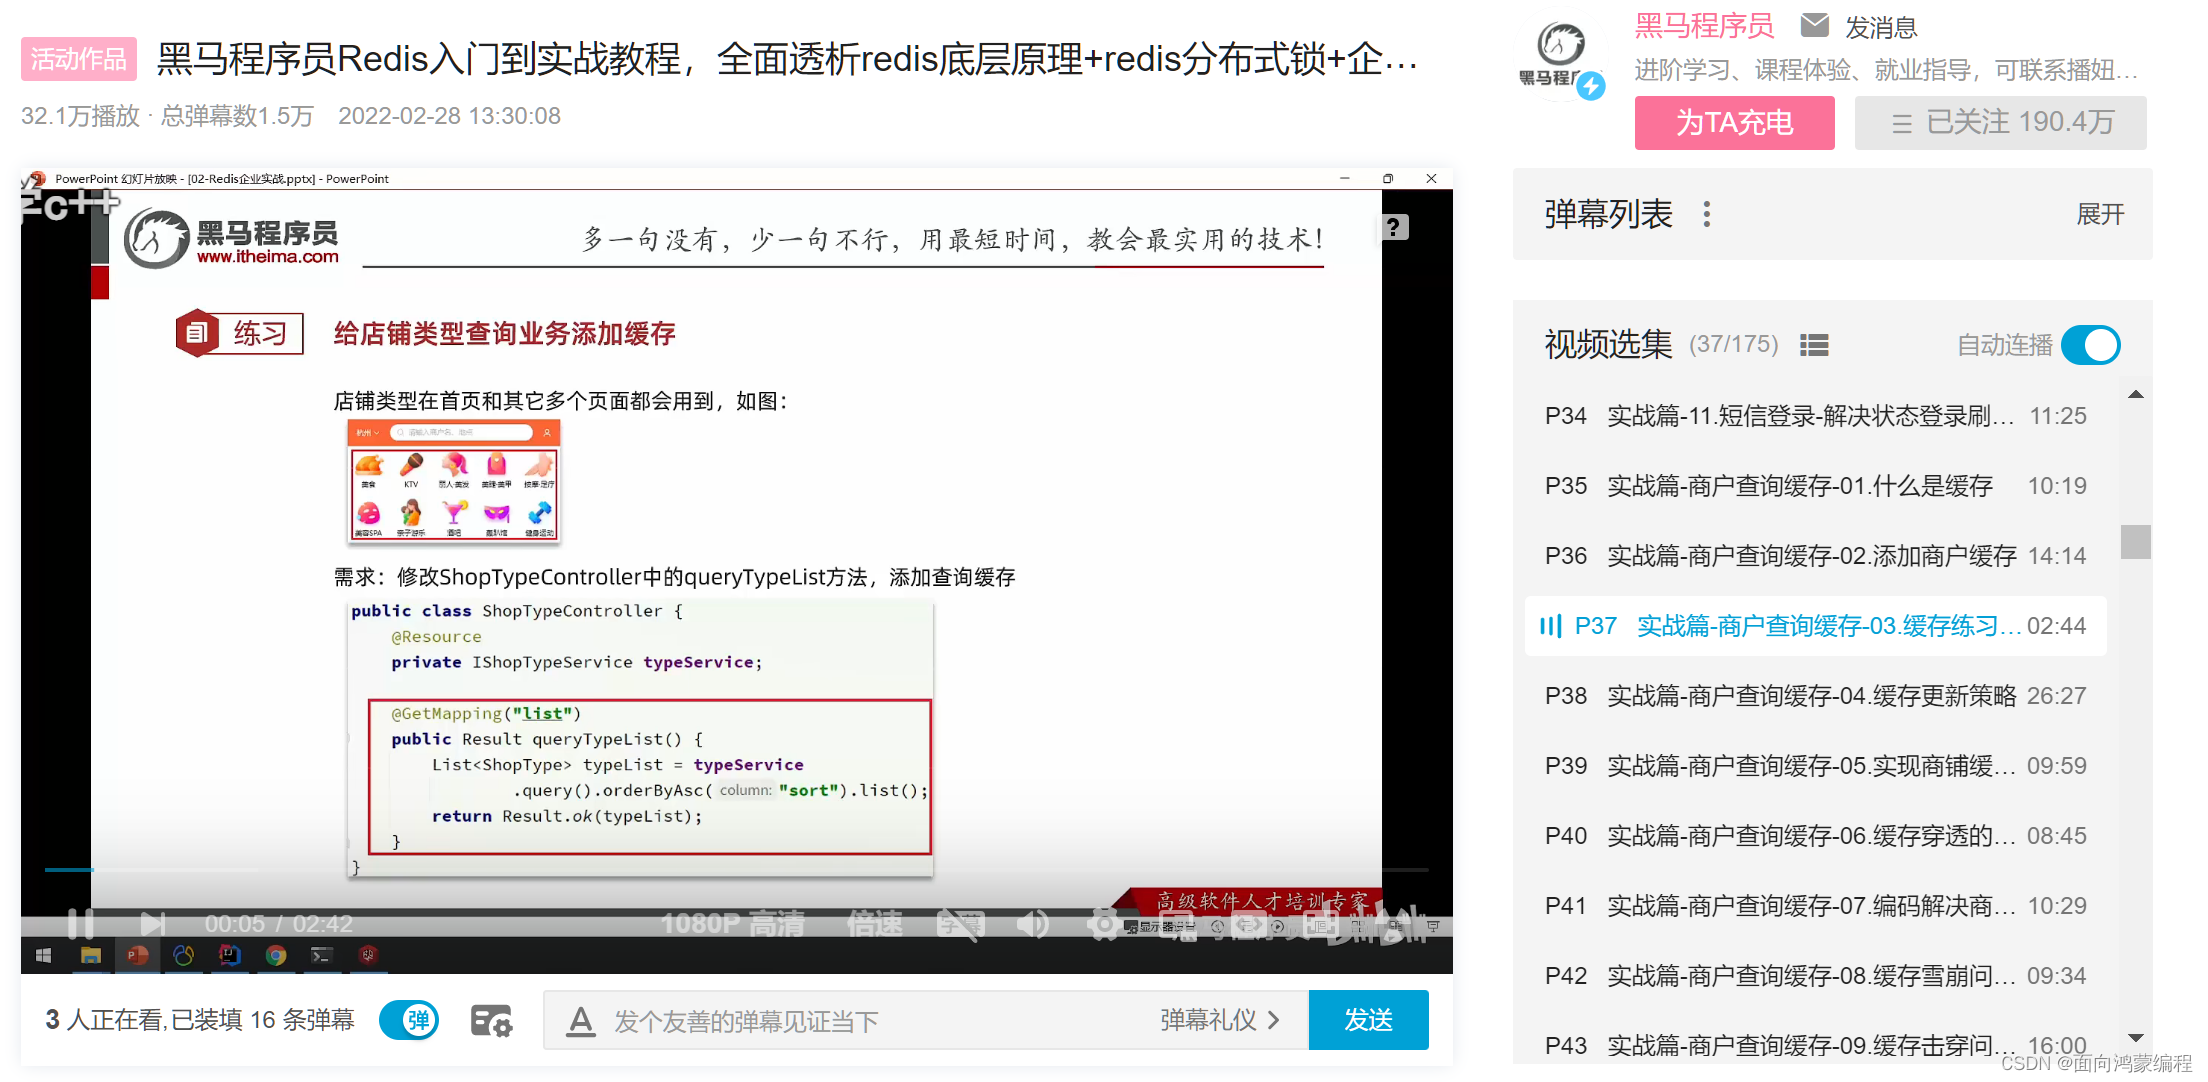Click the store category thumbnail image on the slide
This screenshot has height=1082, width=2208.
(x=454, y=482)
